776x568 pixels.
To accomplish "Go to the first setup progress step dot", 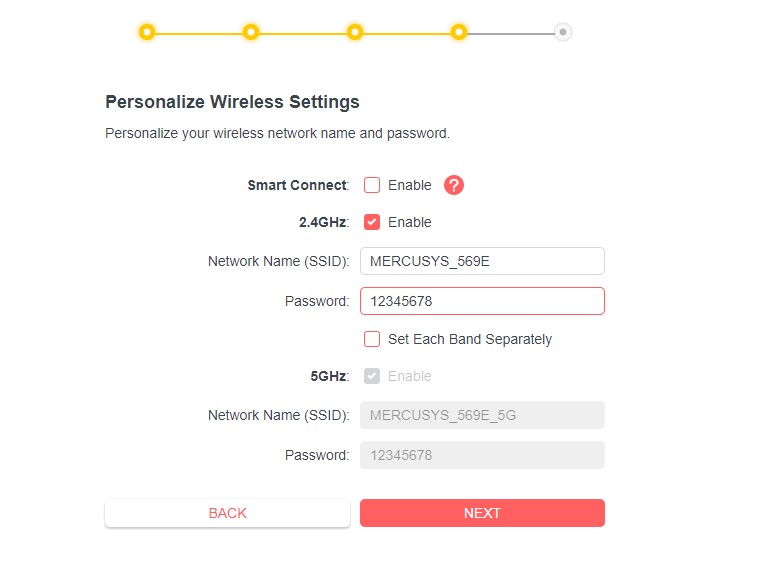I will [x=146, y=32].
